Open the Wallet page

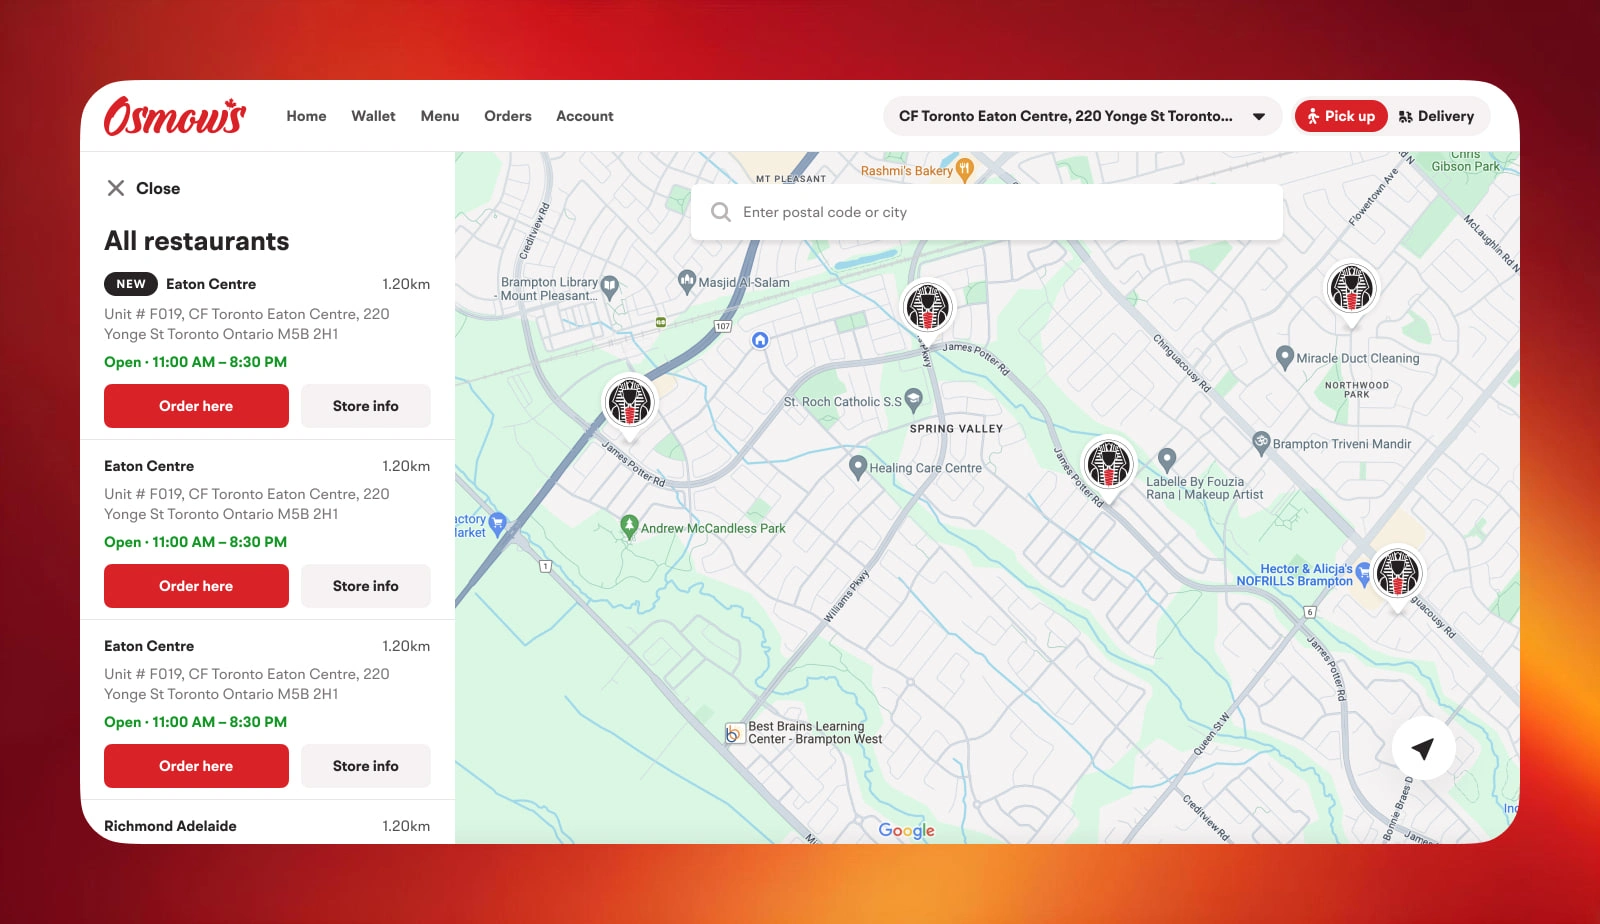tap(373, 116)
